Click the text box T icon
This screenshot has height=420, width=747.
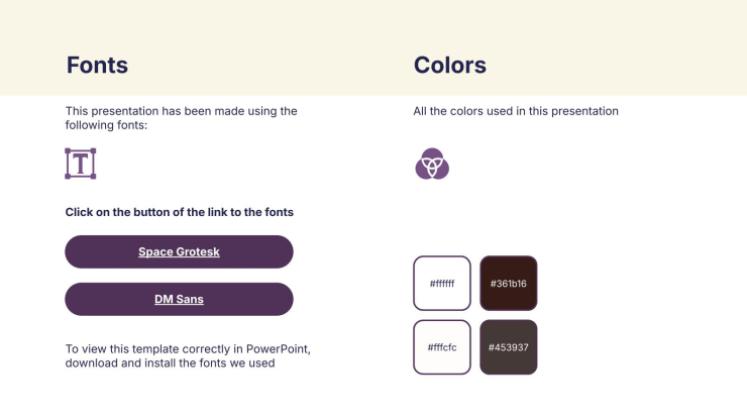click(x=80, y=163)
